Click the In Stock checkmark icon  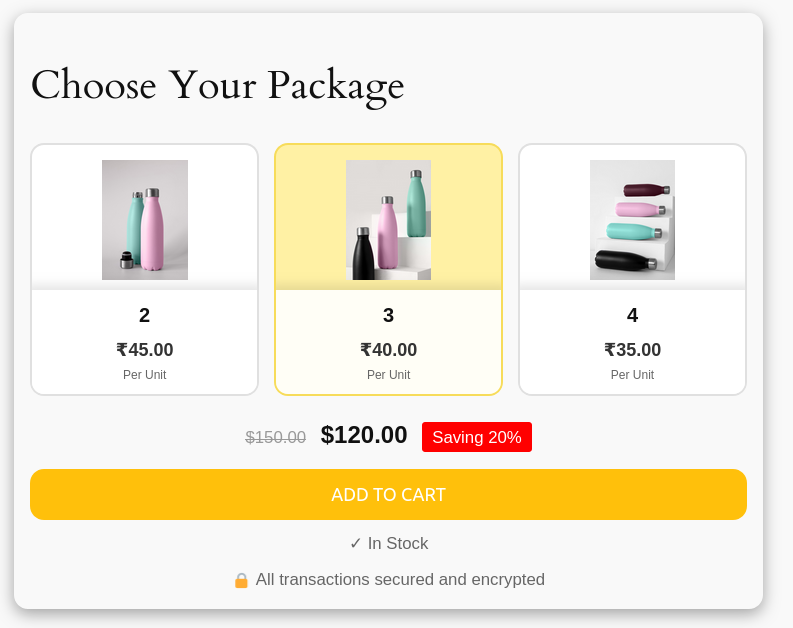click(356, 544)
